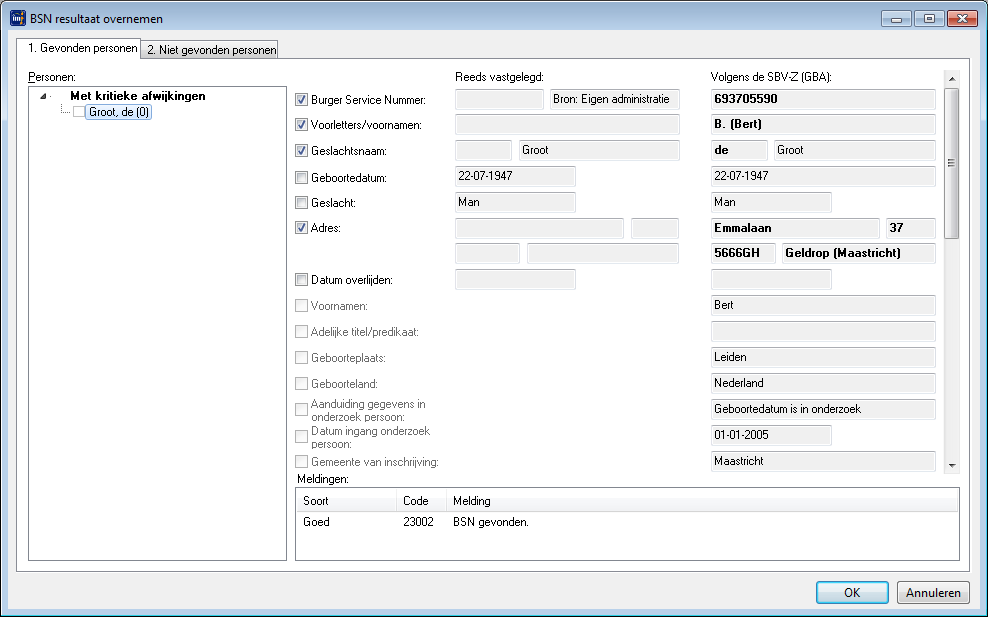Click the disabled 'Voornamen' checkbox
This screenshot has height=617, width=988.
(301, 306)
